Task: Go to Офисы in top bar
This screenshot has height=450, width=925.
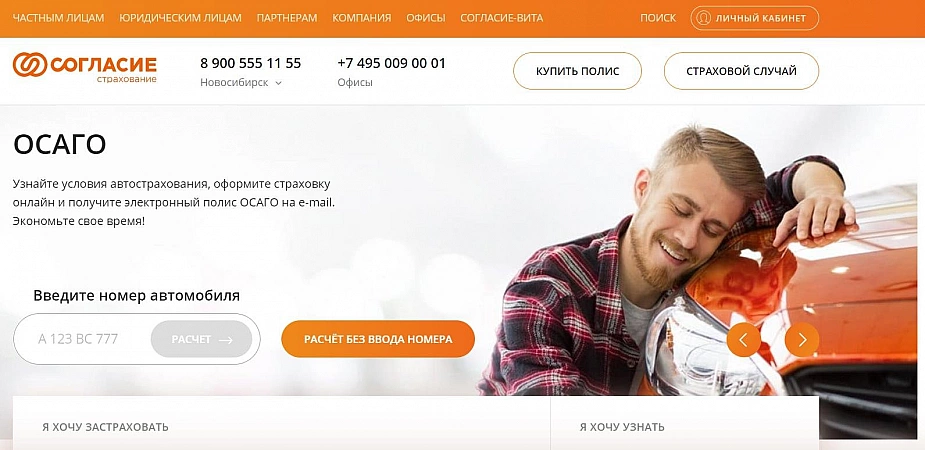Action: pos(425,18)
